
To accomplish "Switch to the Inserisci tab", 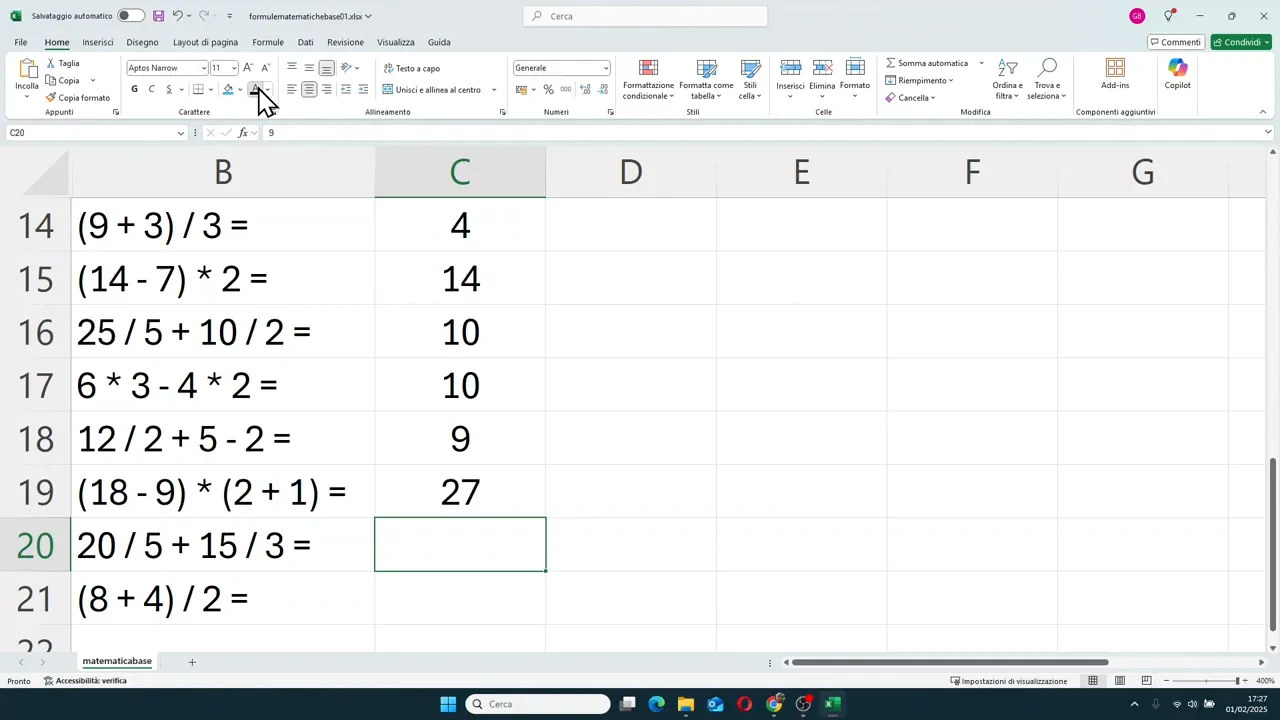I will (x=98, y=42).
